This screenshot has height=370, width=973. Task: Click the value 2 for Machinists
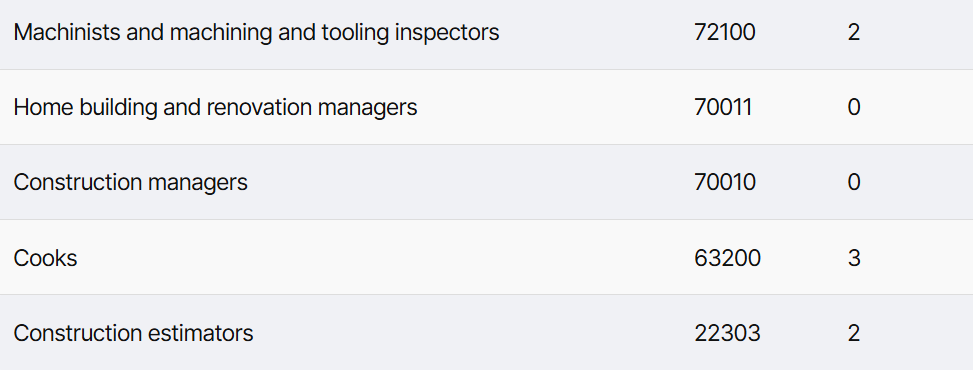coord(854,32)
